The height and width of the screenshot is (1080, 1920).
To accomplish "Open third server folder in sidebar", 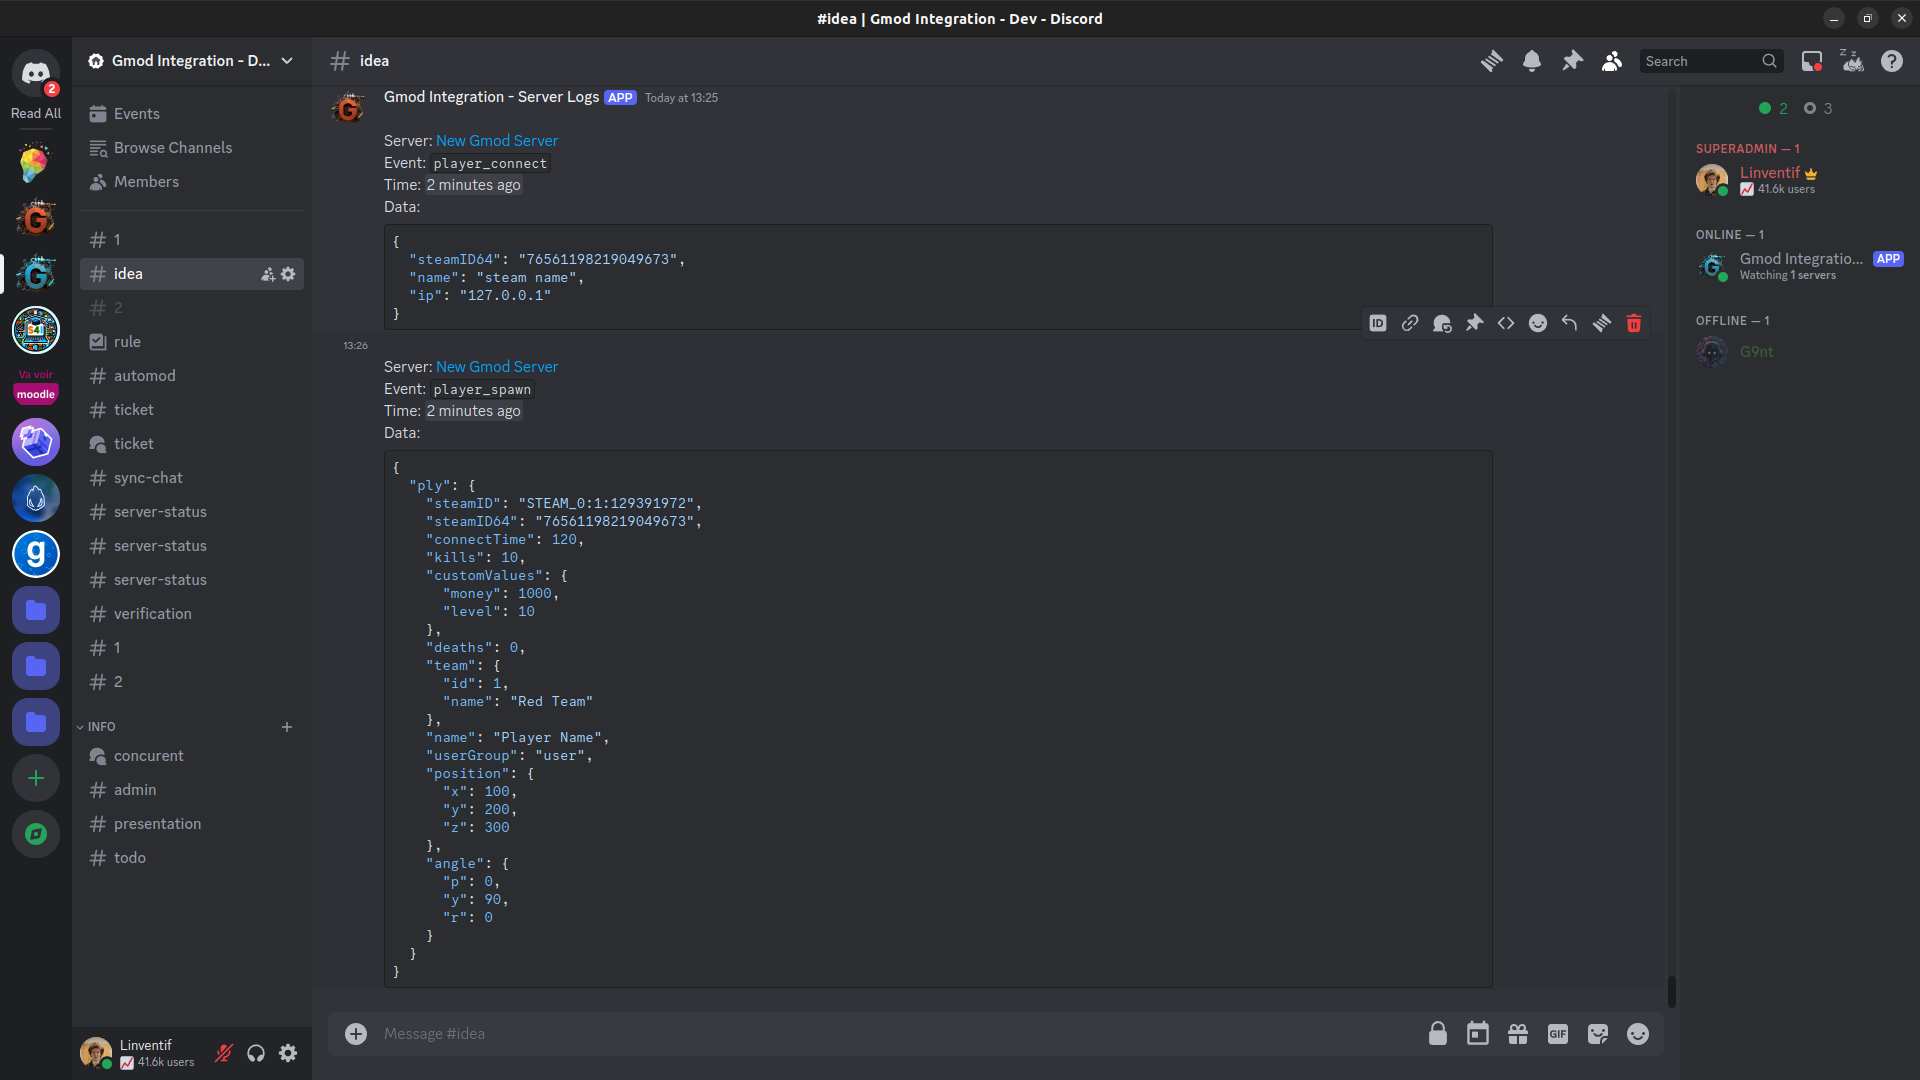I will 36,722.
